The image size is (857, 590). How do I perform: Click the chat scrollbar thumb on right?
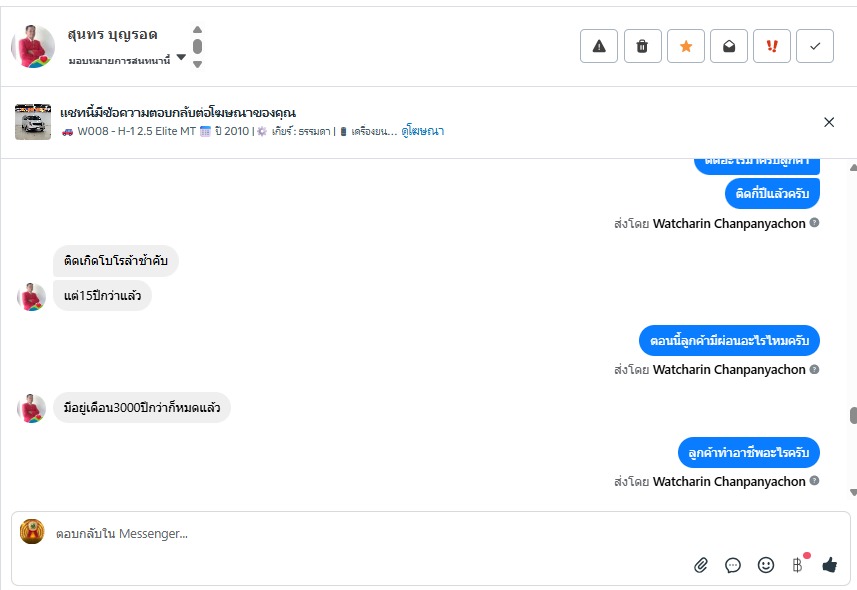pos(853,416)
